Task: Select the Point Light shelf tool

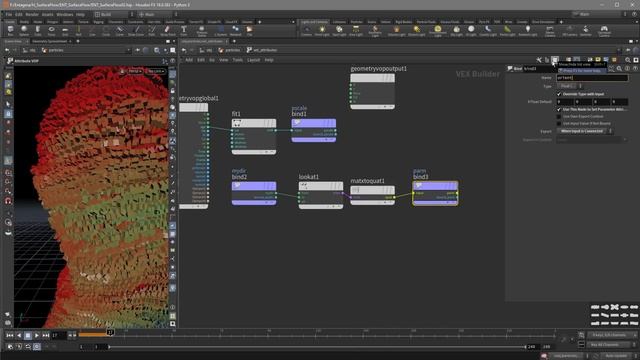Action: point(322,30)
